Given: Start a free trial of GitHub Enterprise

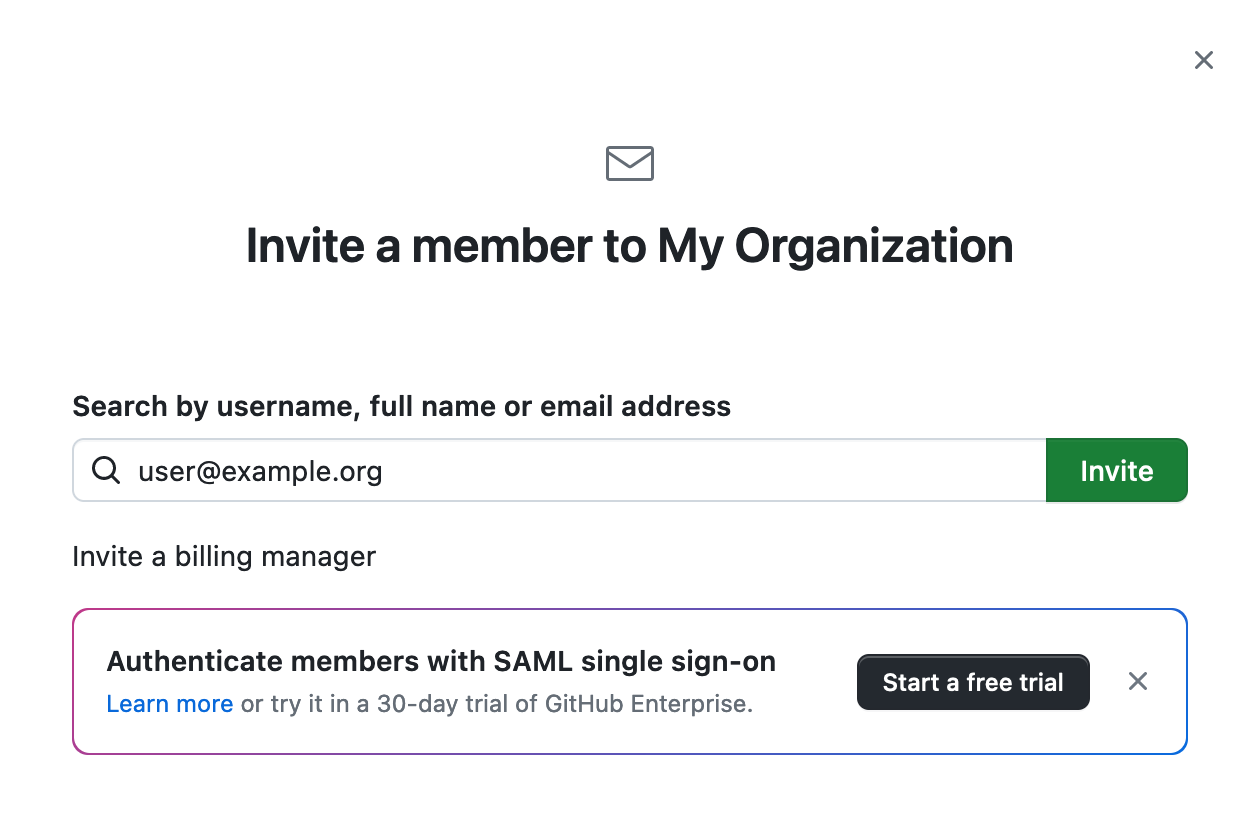Looking at the screenshot, I should click(973, 682).
